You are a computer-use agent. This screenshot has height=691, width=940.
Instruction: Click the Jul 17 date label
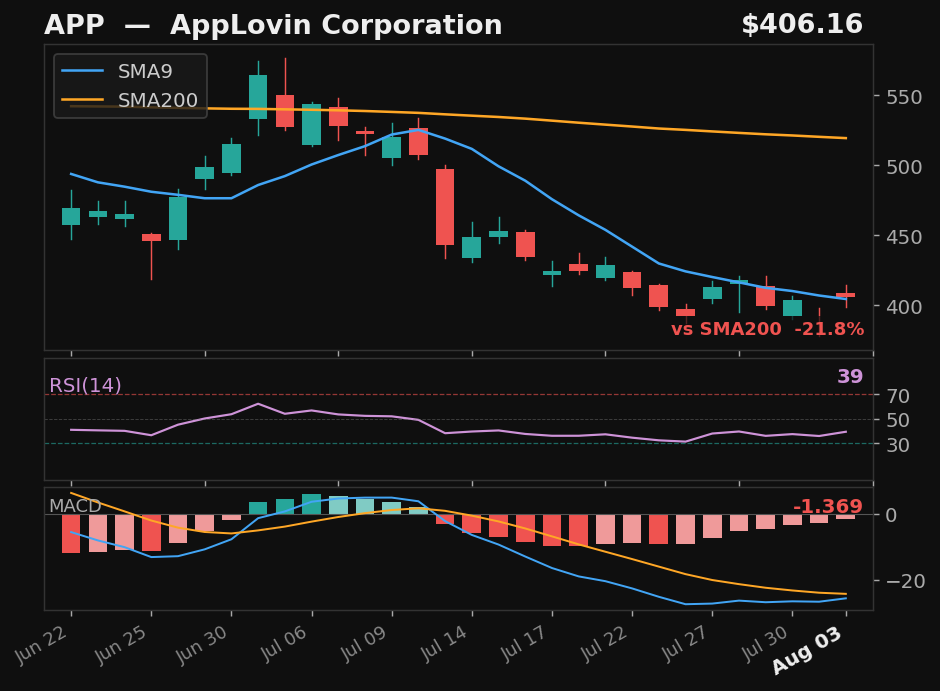(x=523, y=644)
